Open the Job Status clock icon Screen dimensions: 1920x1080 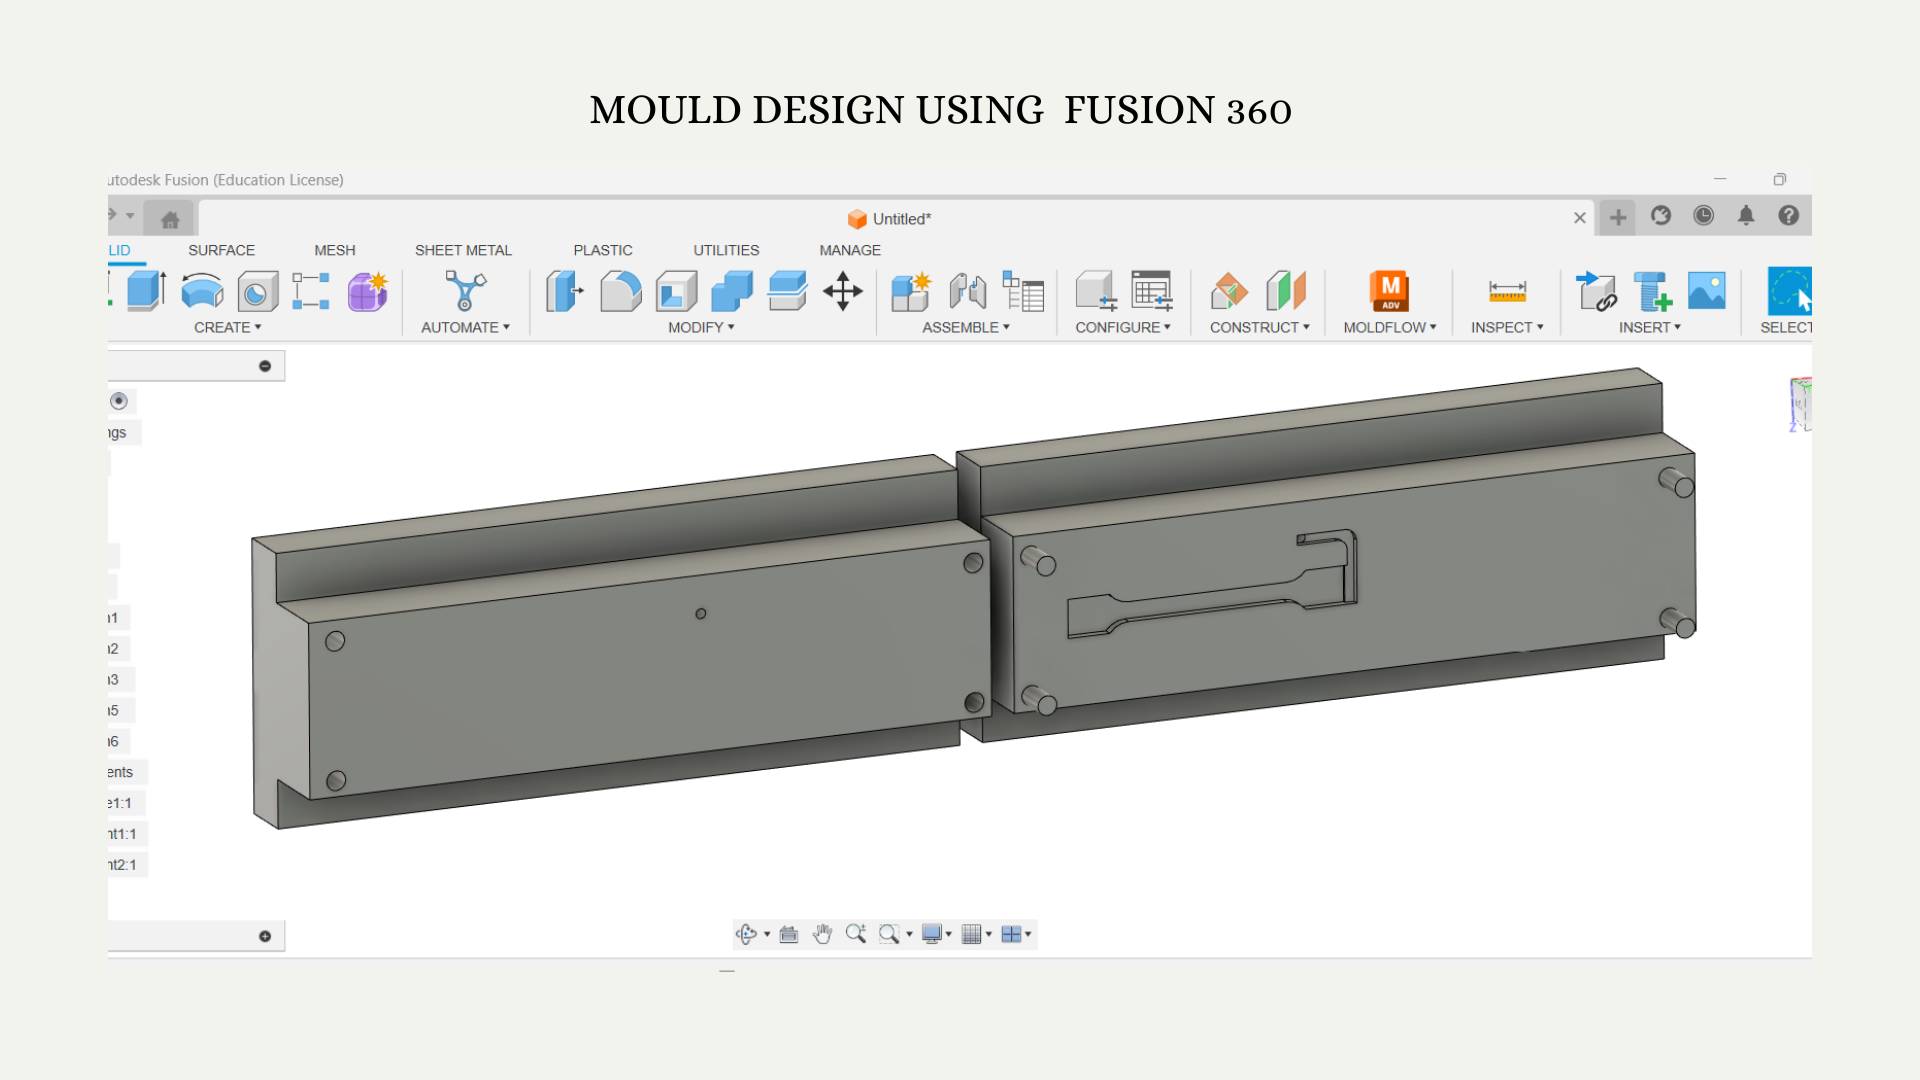pos(1704,216)
